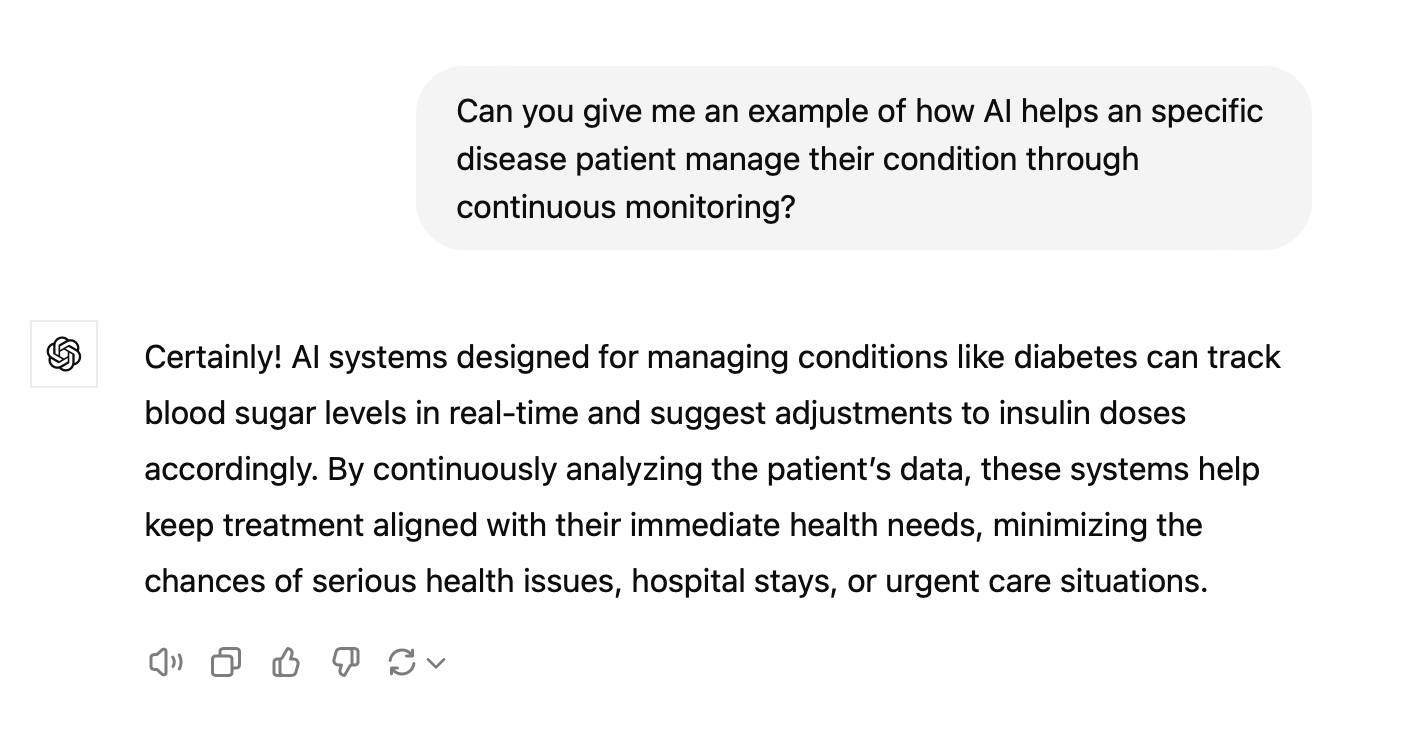
Task: Click the word "Certainly!" in the response
Action: (212, 358)
